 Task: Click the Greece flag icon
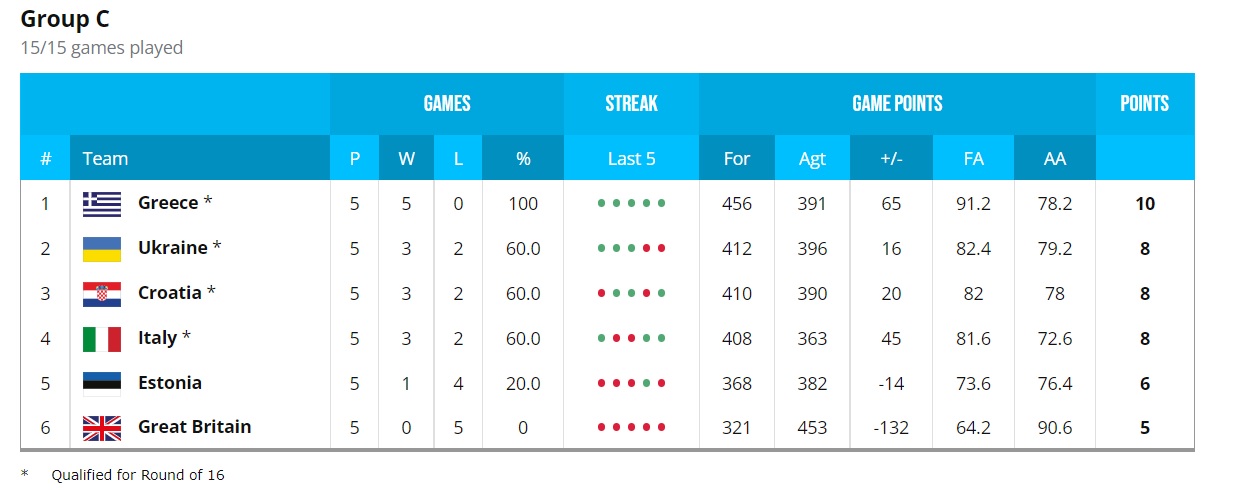pyautogui.click(x=102, y=203)
